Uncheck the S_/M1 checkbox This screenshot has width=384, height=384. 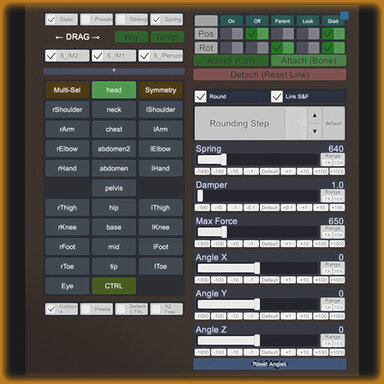pyautogui.click(x=114, y=56)
